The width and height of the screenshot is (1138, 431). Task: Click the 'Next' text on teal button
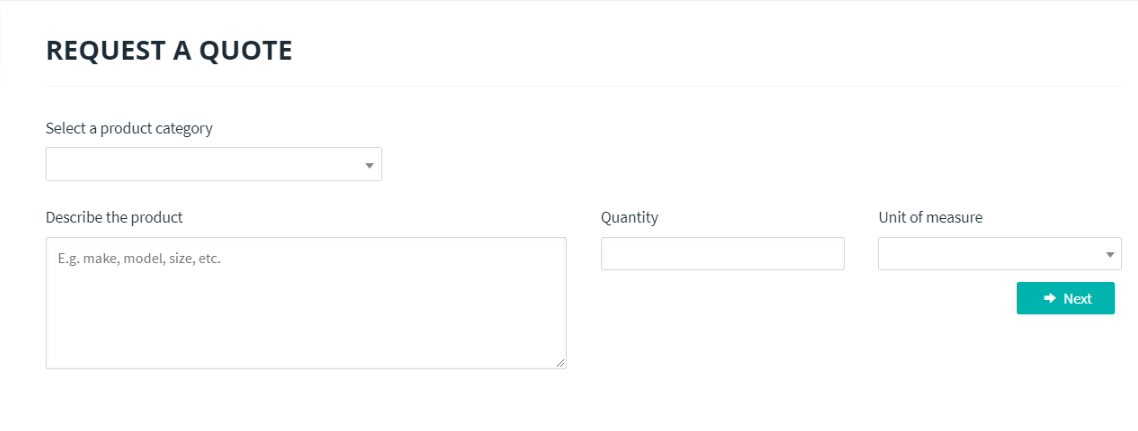point(1077,298)
